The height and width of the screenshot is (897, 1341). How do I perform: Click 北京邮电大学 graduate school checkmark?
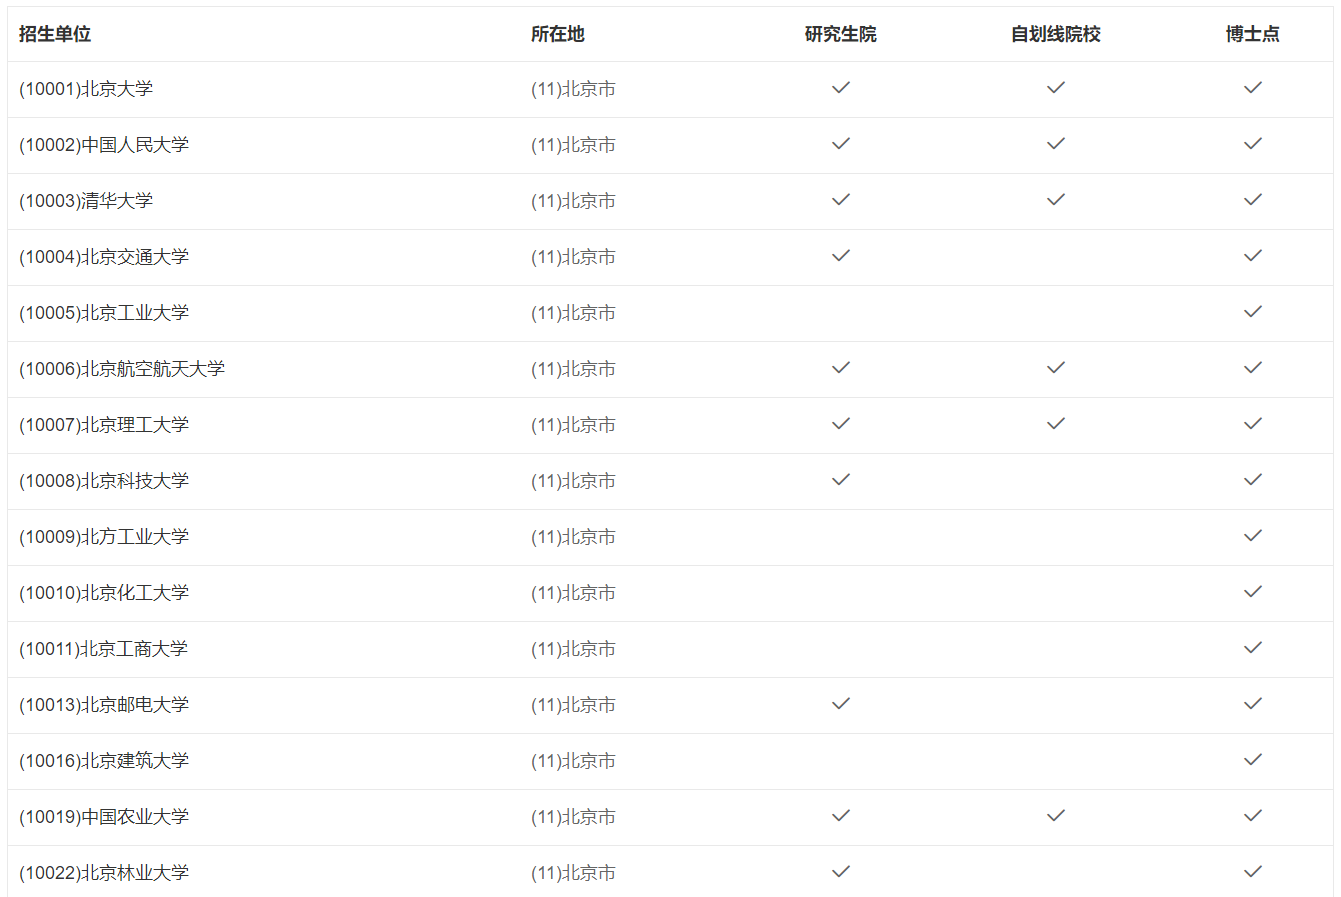pos(841,704)
